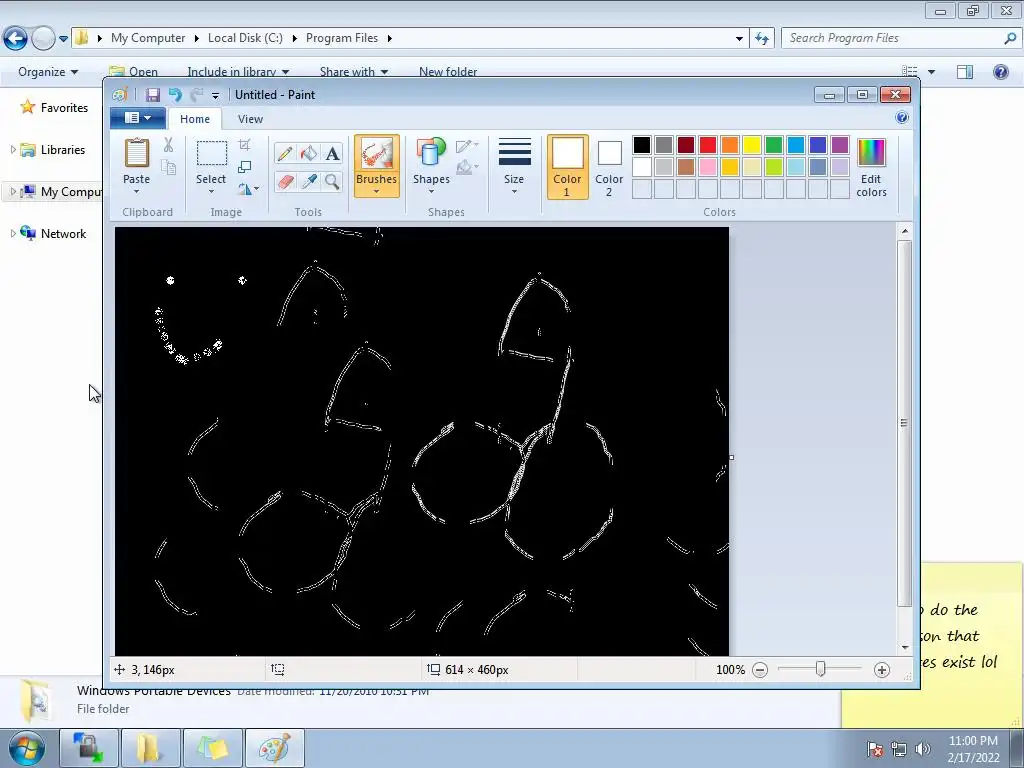Click the Paste clipboard icon
The width and height of the screenshot is (1024, 768).
(x=136, y=153)
